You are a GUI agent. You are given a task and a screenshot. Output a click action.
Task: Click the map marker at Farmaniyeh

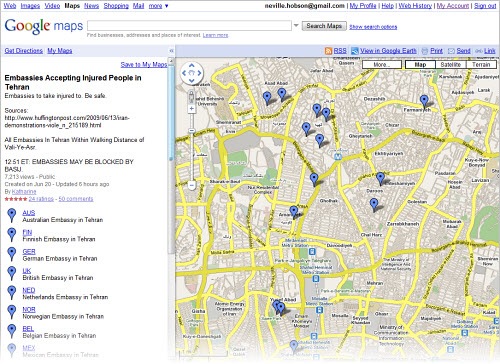click(x=424, y=101)
